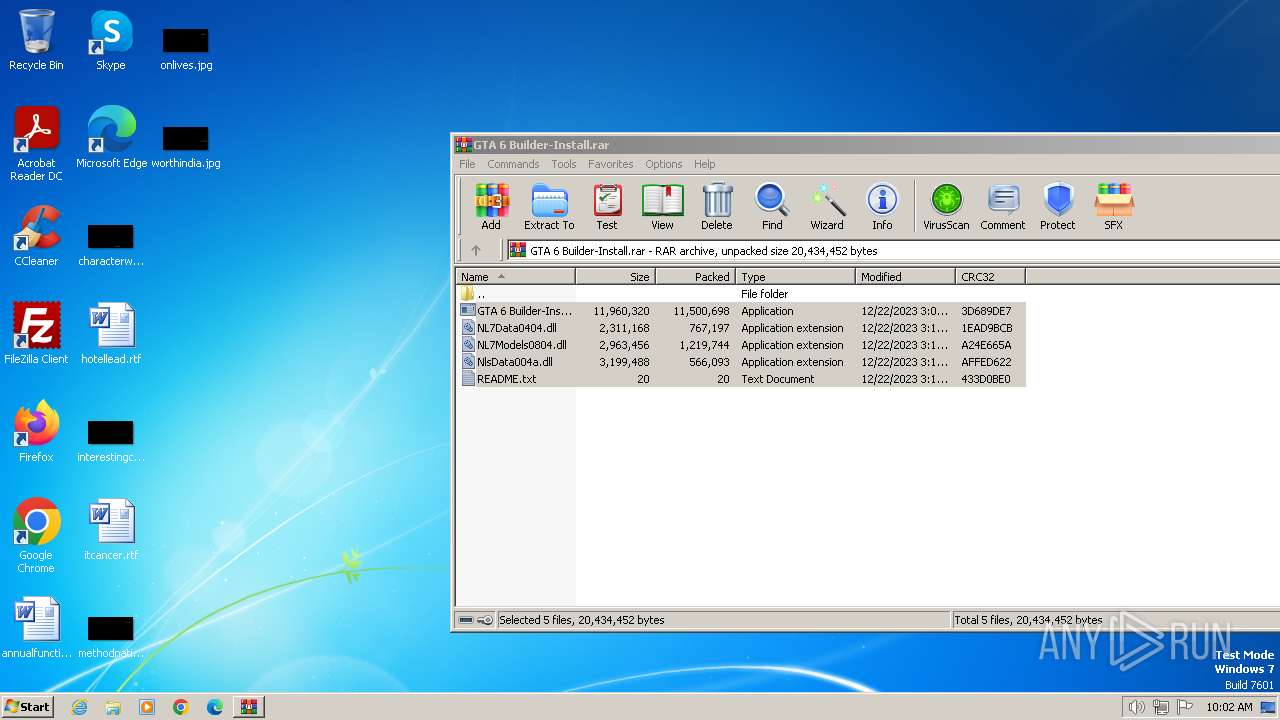
Task: Select Acrobat Reader DC desktop icon
Action: pyautogui.click(x=36, y=144)
